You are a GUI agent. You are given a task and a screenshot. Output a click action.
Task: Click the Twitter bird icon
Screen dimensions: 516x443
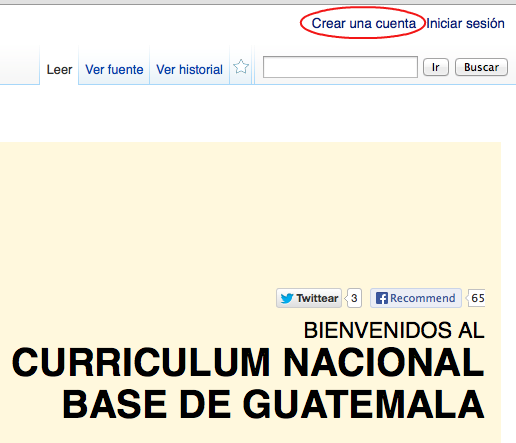pos(287,298)
